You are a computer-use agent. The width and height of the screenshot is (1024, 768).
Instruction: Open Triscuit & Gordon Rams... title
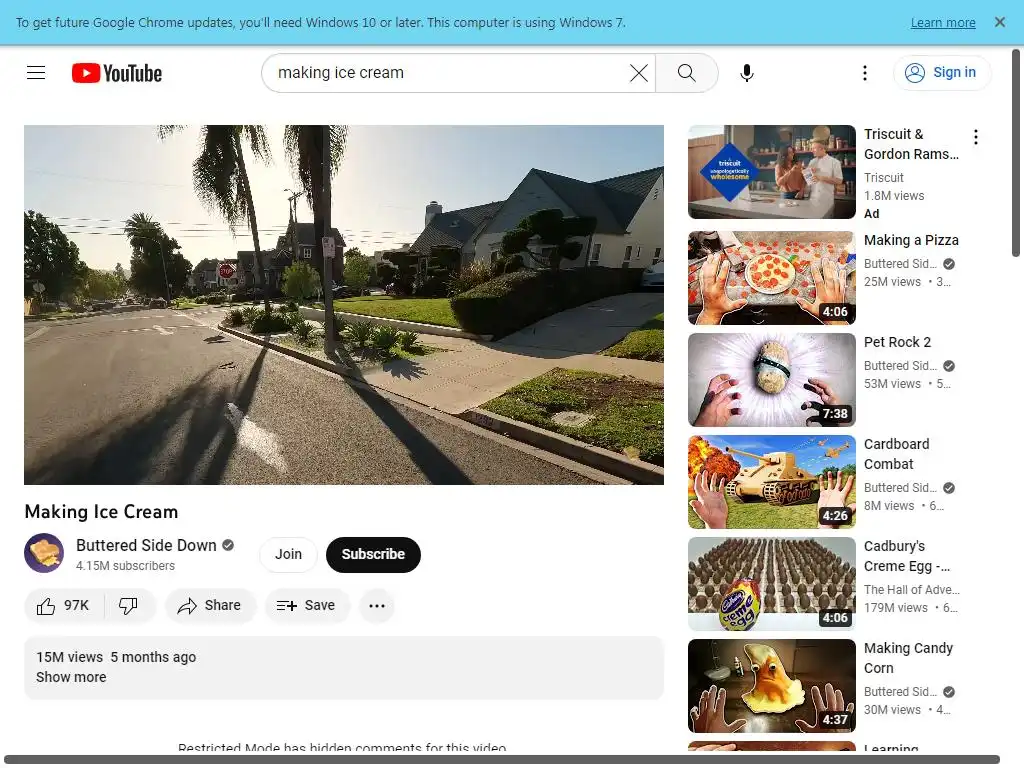click(911, 144)
